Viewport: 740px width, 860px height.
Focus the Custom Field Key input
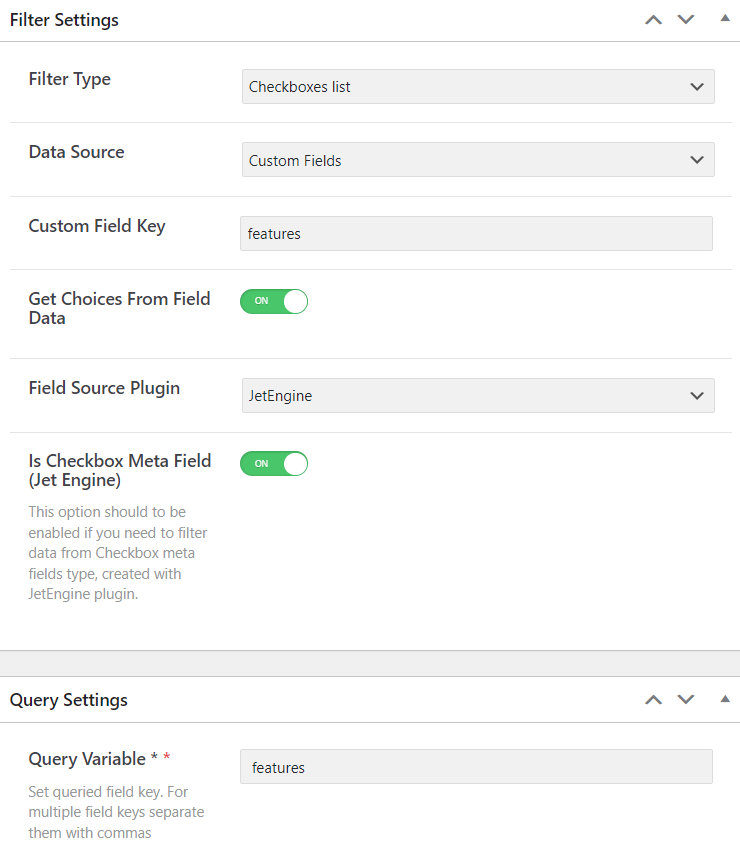pyautogui.click(x=476, y=234)
